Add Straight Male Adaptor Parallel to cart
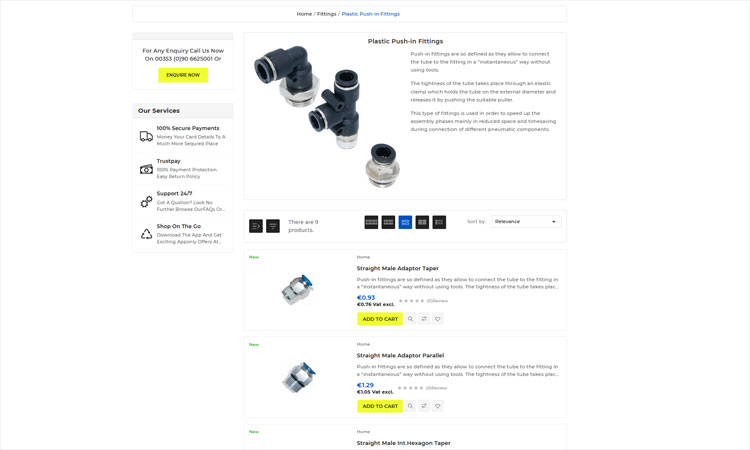The height and width of the screenshot is (450, 750). click(380, 406)
